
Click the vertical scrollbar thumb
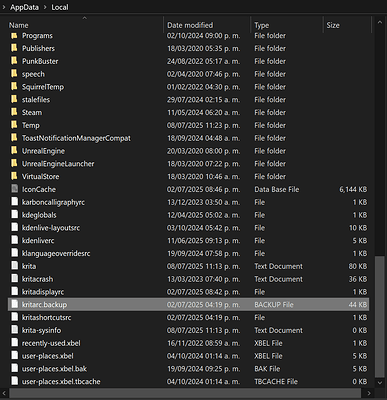pyautogui.click(x=380, y=316)
